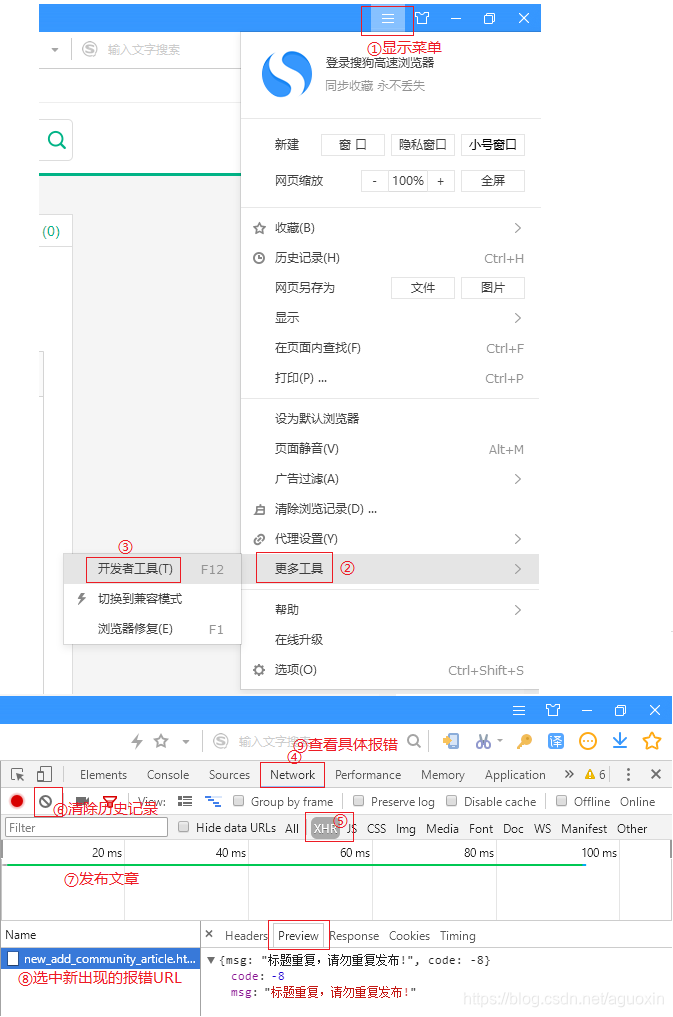Click the blue translate (译) icon
This screenshot has width=673, height=1017.
pyautogui.click(x=556, y=741)
